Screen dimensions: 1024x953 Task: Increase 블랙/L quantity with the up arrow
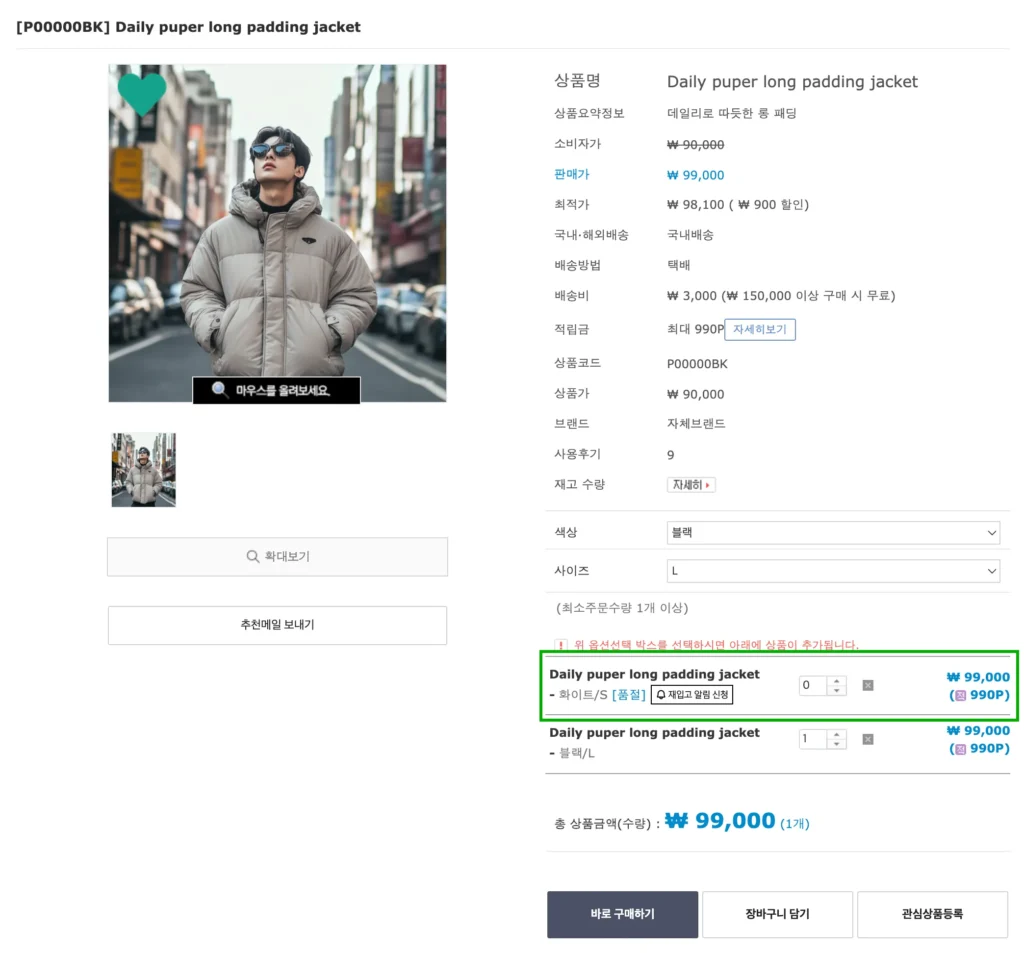[x=836, y=733]
